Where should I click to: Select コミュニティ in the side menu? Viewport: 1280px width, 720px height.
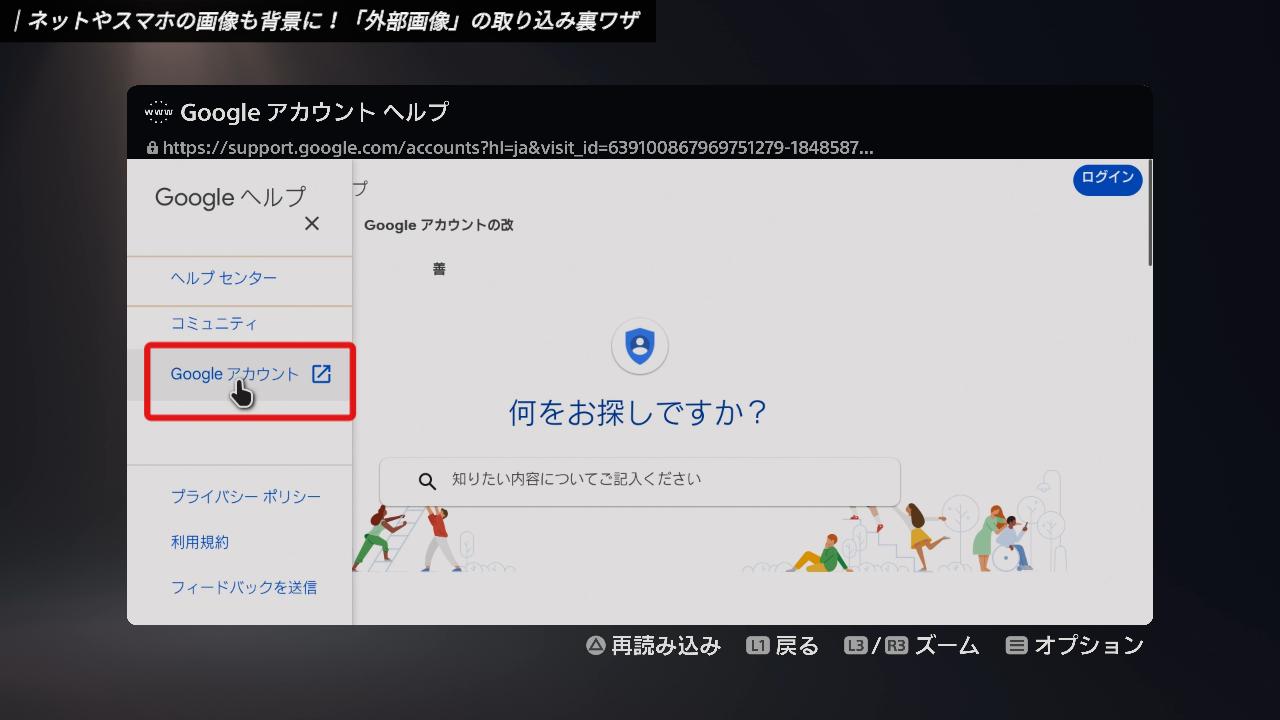click(x=213, y=324)
